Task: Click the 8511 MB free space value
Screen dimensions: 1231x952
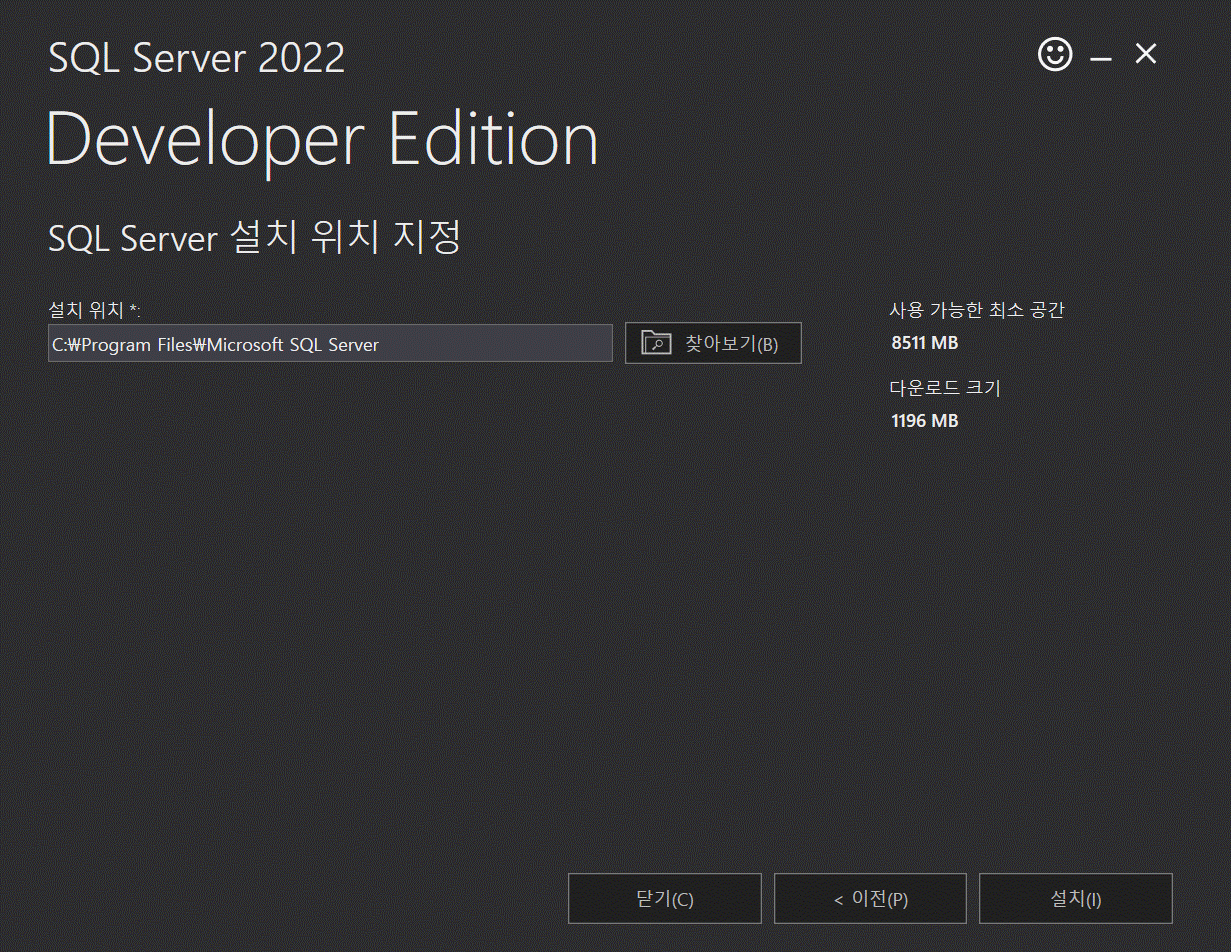Action: (x=924, y=343)
